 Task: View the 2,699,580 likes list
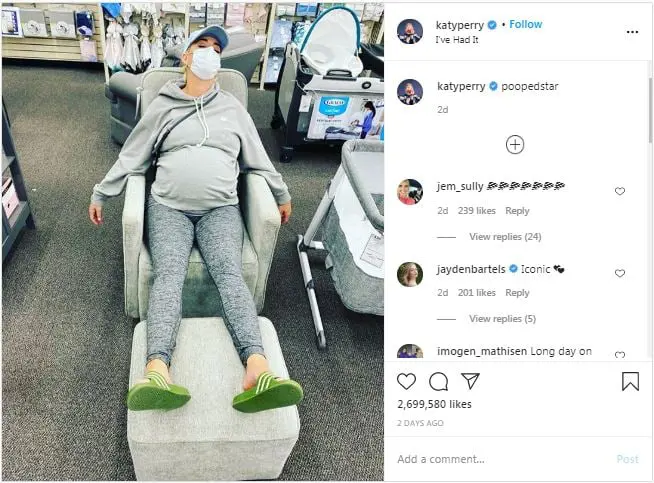click(x=434, y=404)
